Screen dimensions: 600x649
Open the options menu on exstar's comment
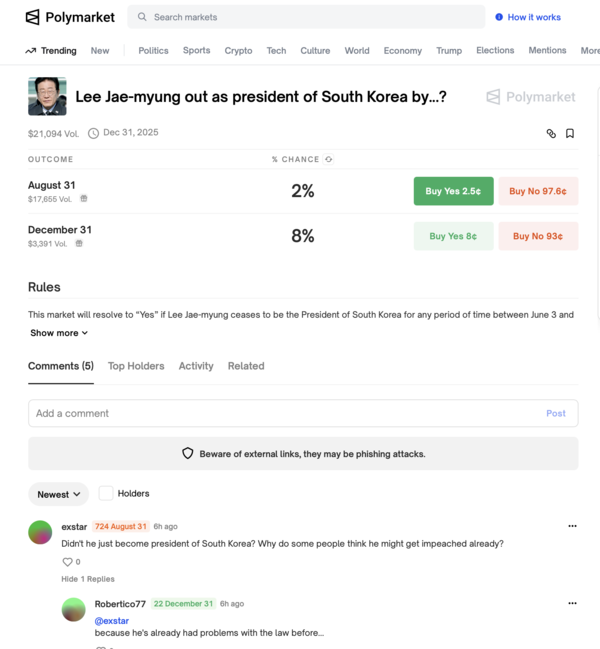[572, 526]
